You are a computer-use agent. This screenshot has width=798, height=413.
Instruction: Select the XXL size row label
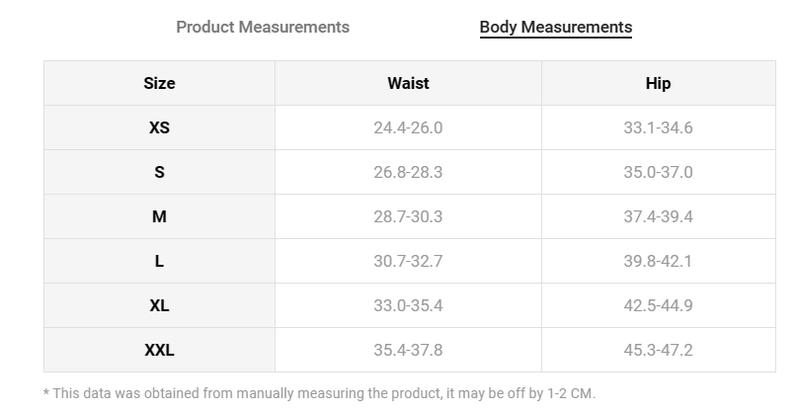159,350
